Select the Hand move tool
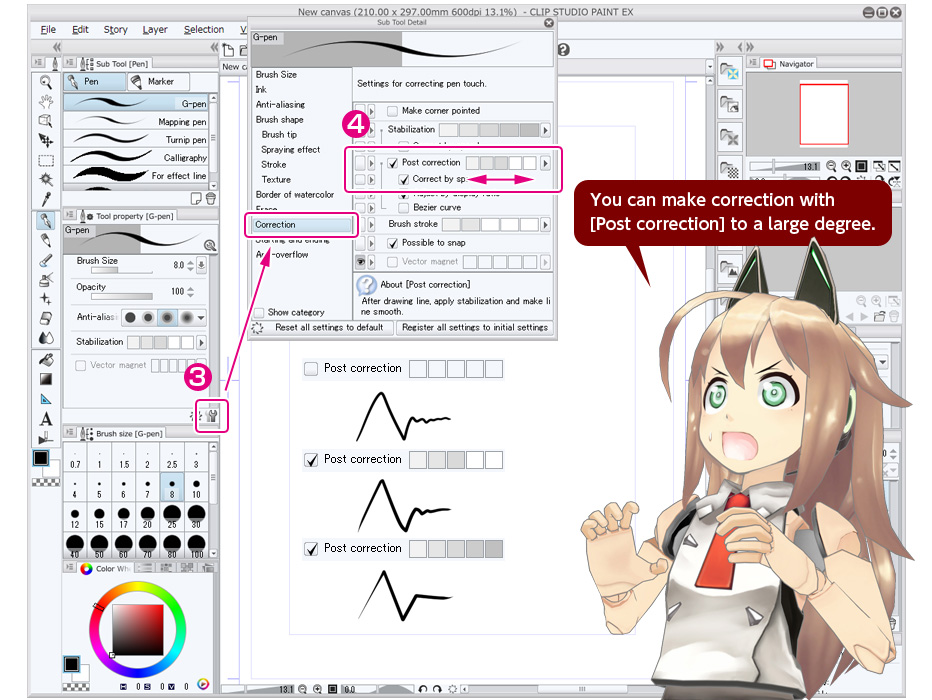Viewport: 932px width, 700px height. 45,101
